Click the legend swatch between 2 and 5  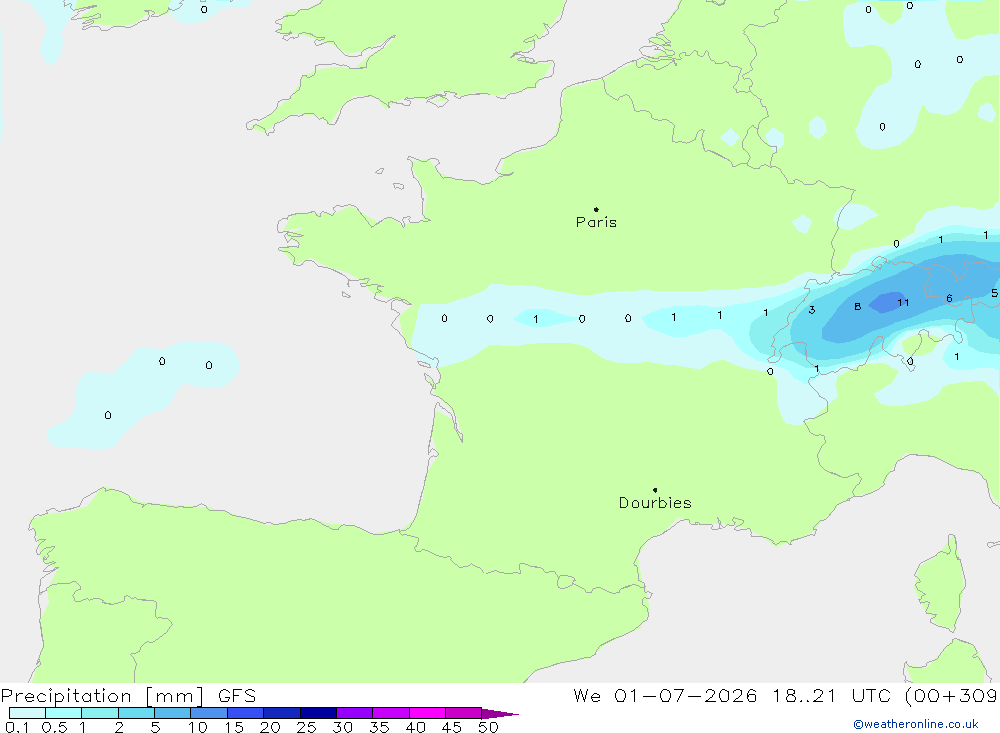136,713
